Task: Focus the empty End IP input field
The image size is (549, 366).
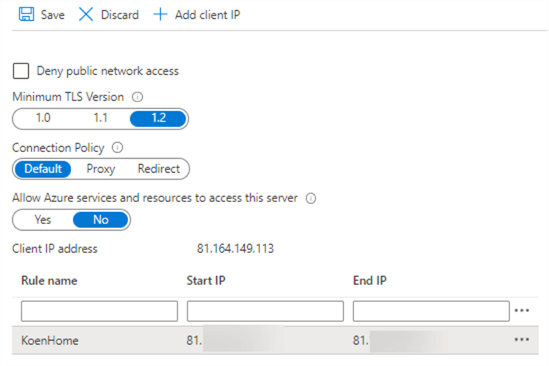Action: (x=431, y=311)
